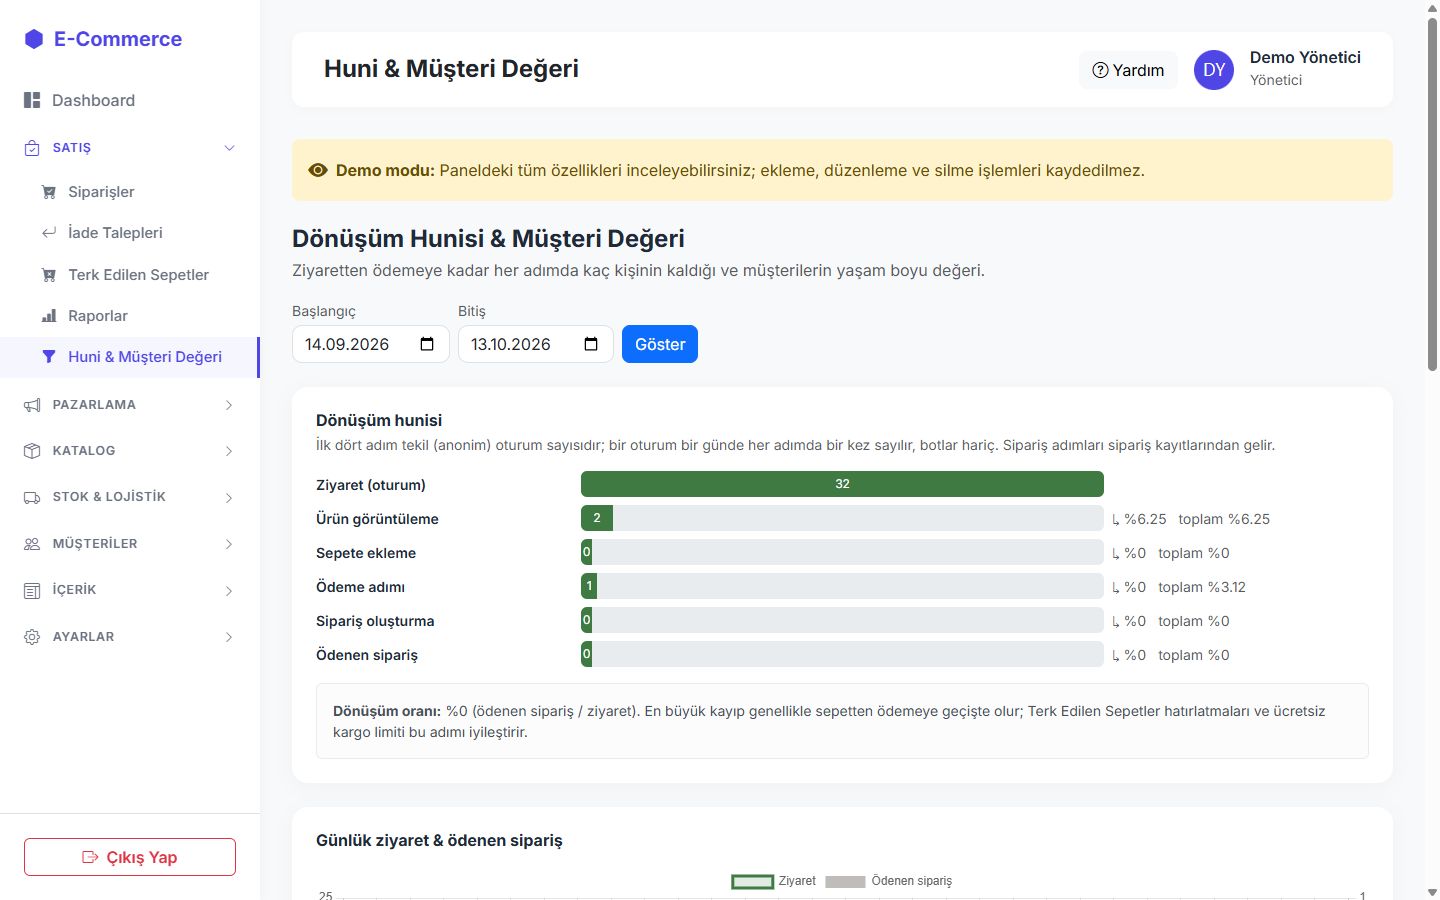
Task: Click the DY user avatar
Action: point(1214,70)
